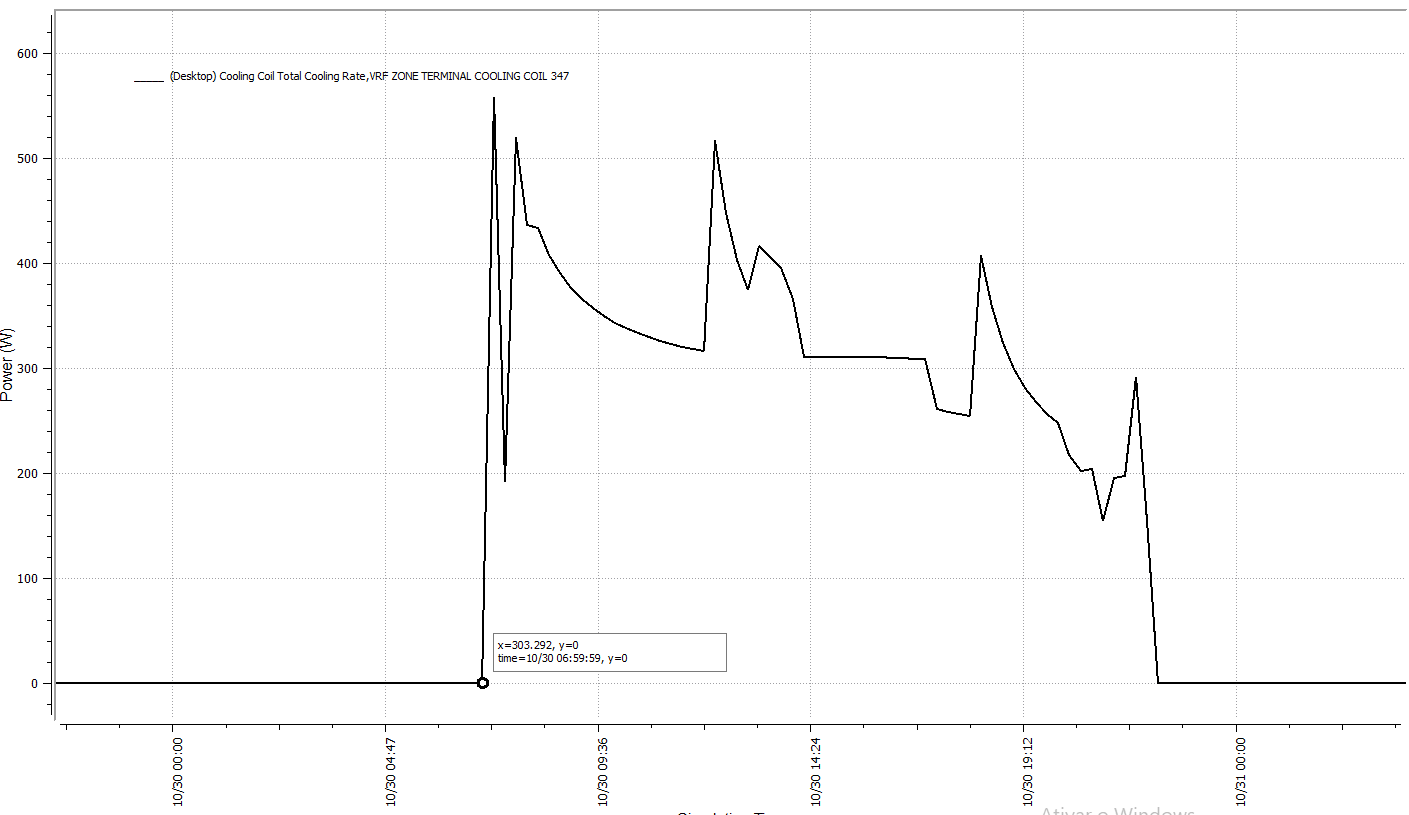
Task: Click the data point marker at 06:59:59
Action: point(483,683)
